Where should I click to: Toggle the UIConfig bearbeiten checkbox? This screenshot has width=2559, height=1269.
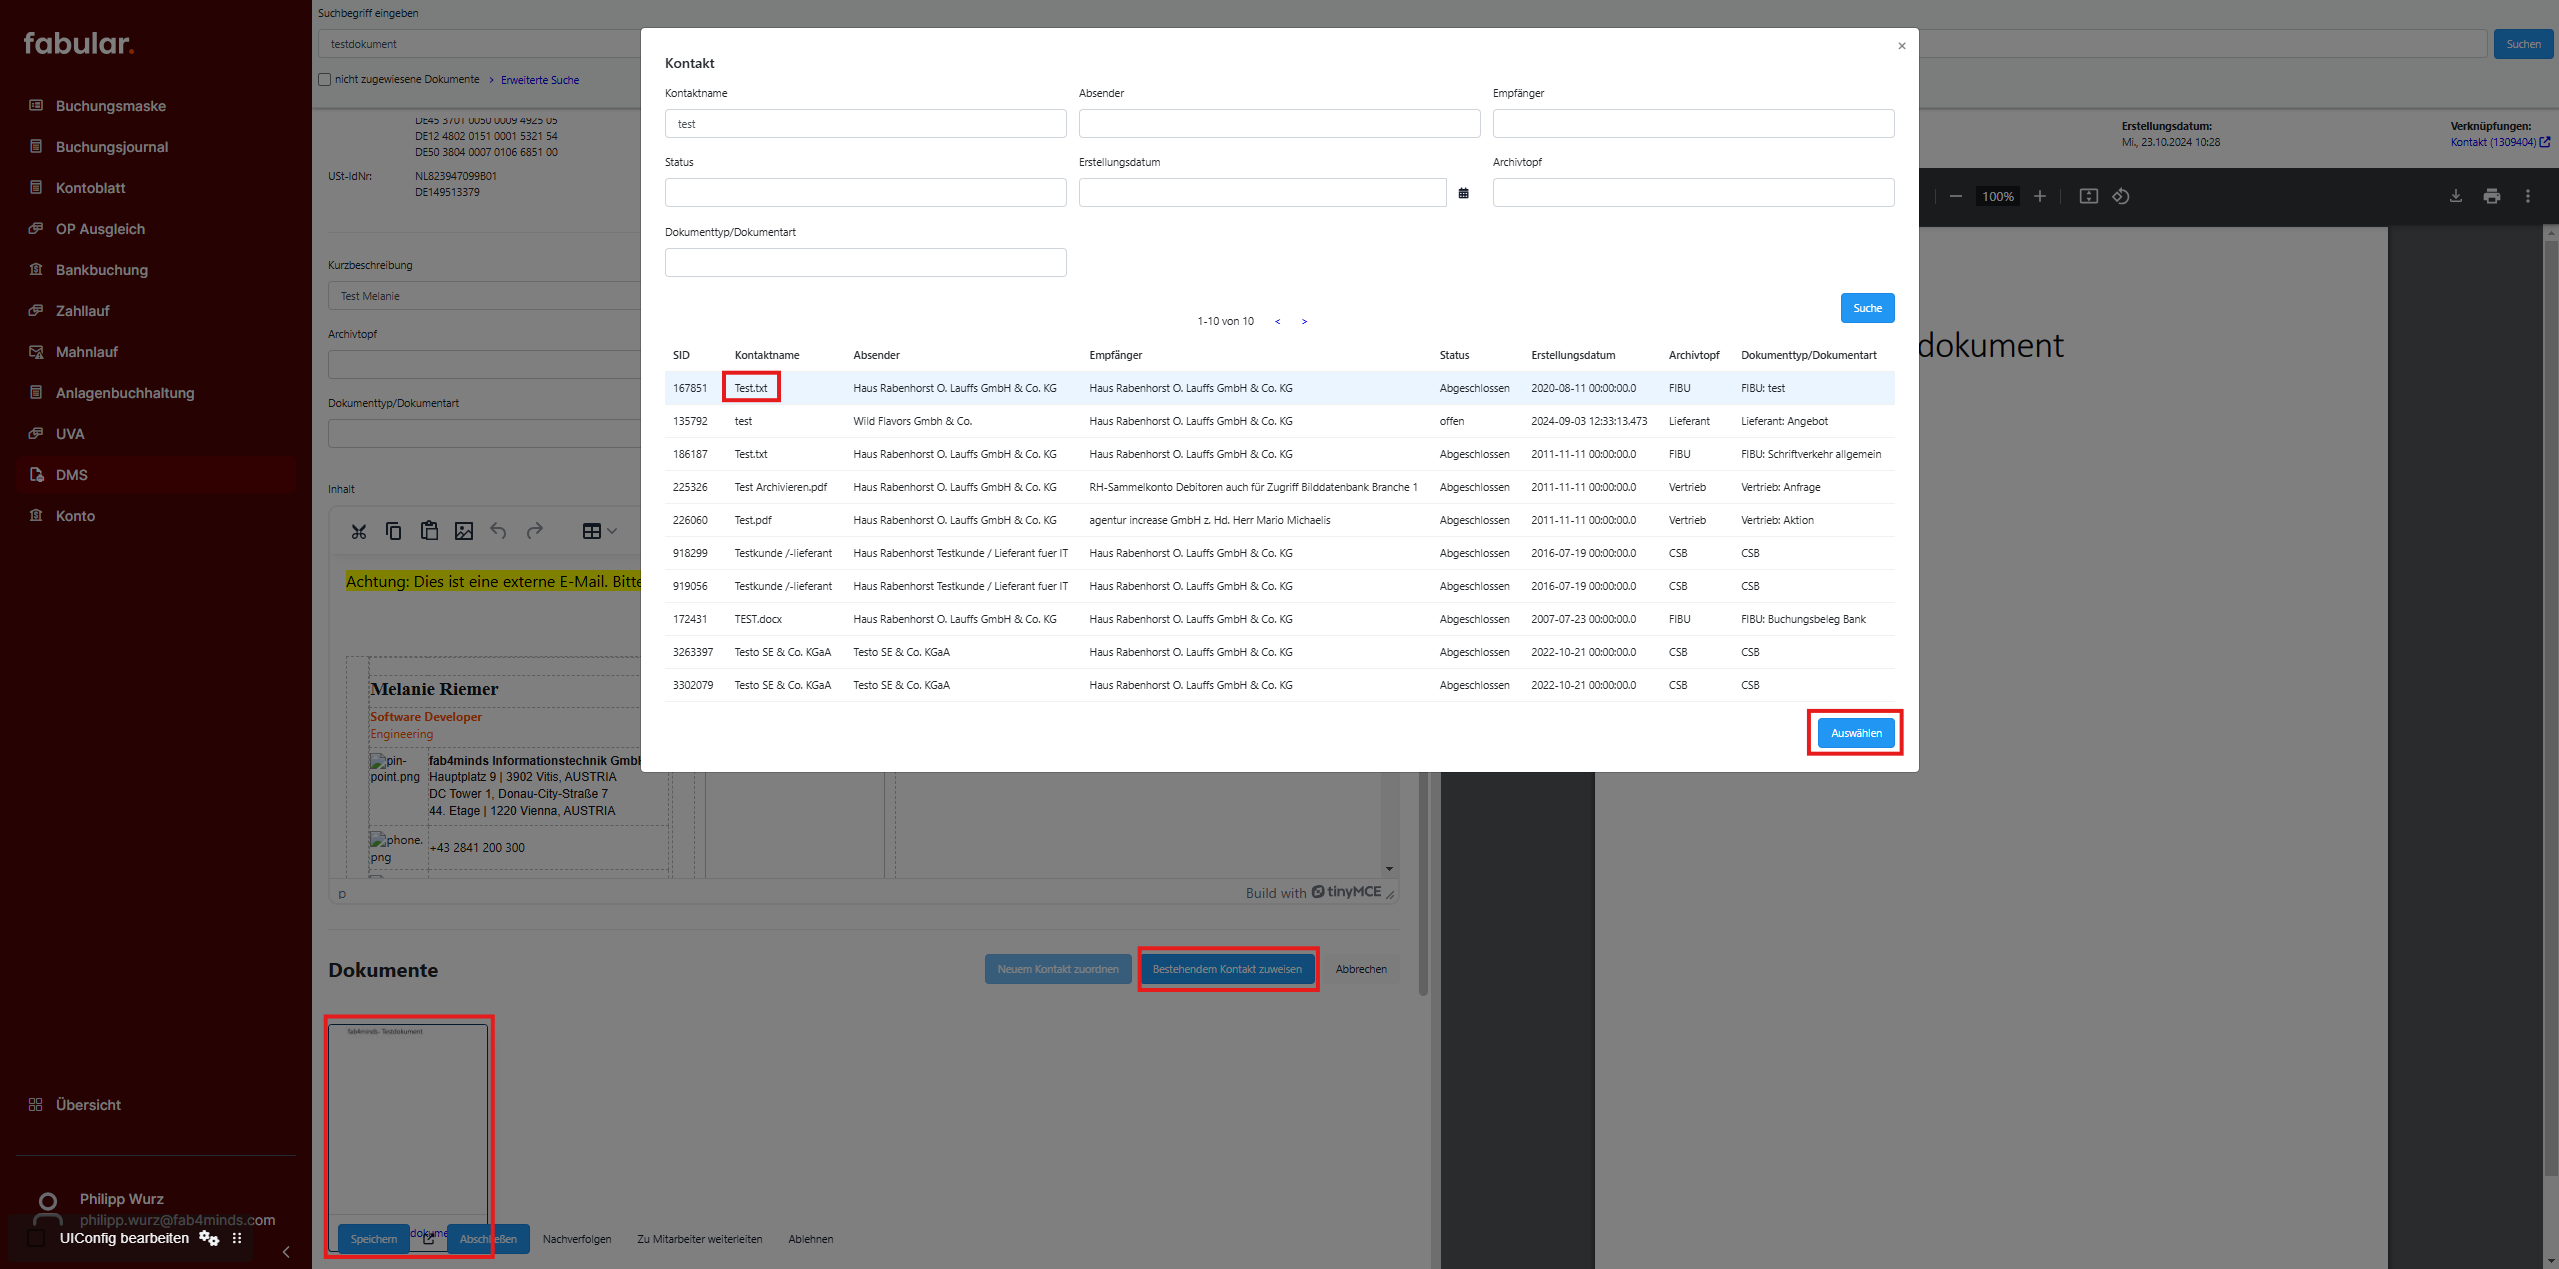tap(37, 1238)
